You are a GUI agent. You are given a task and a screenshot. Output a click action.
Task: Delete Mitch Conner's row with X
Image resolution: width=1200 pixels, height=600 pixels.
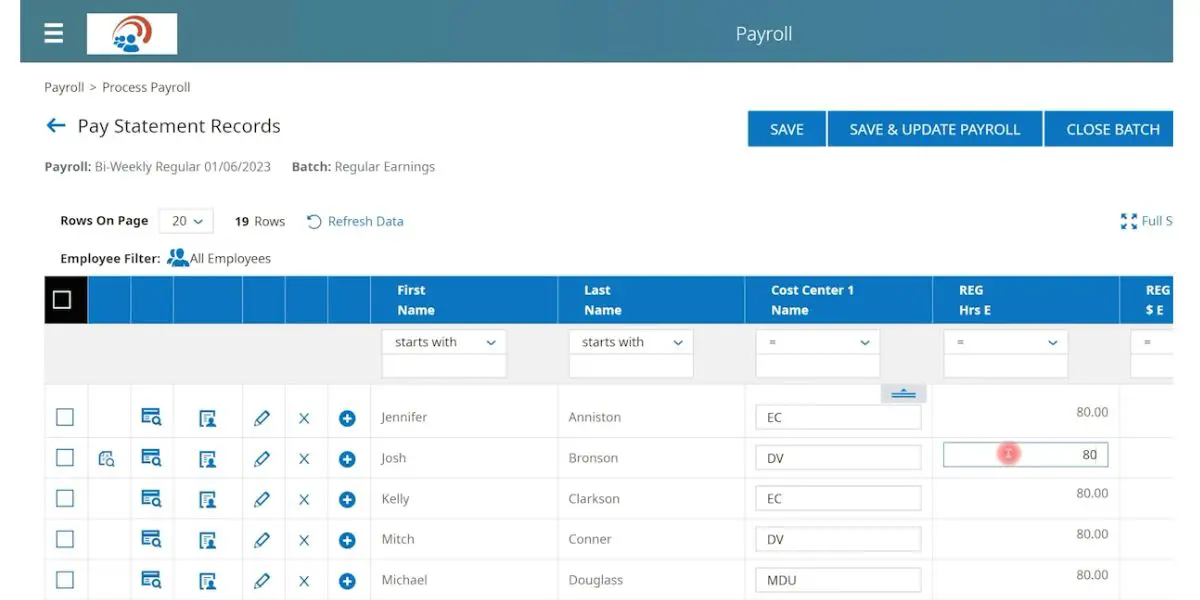304,540
